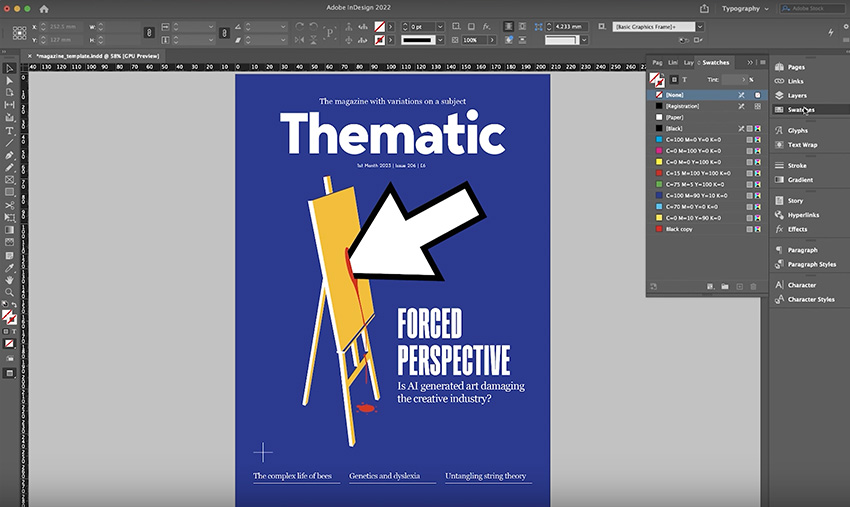Open the Swatches panel hamburger menu
The image size is (850, 507).
[x=762, y=62]
